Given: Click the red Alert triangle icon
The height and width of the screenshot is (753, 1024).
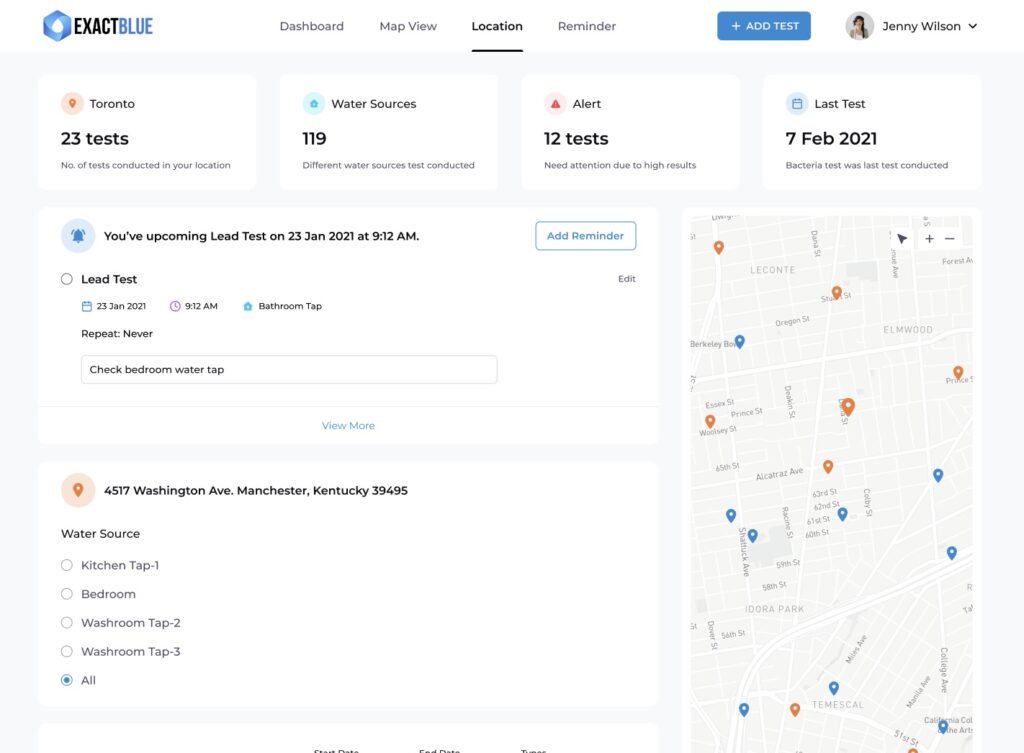Looking at the screenshot, I should 556,103.
